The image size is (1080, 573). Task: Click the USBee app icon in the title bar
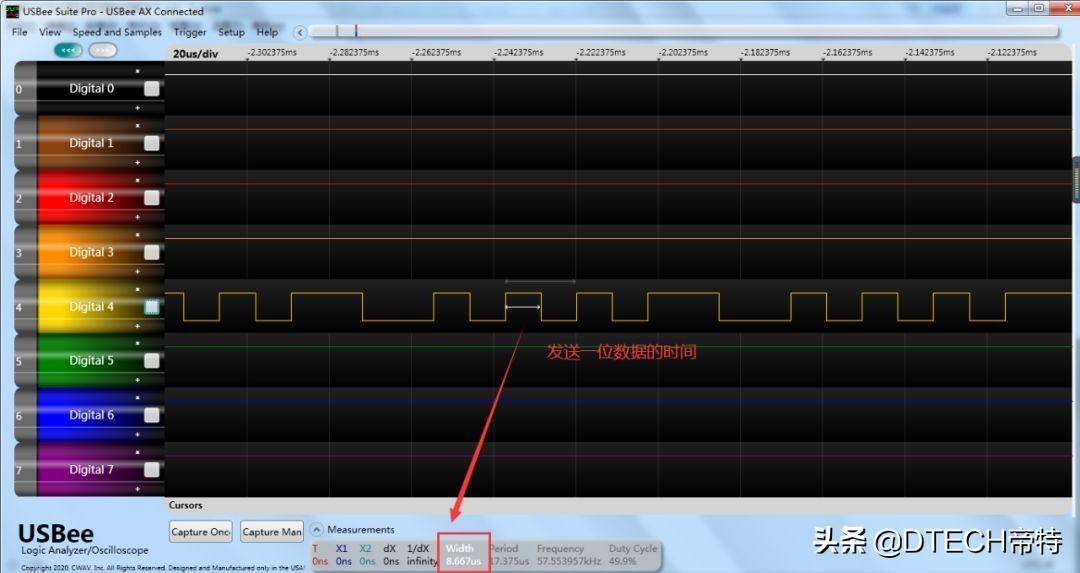point(12,11)
